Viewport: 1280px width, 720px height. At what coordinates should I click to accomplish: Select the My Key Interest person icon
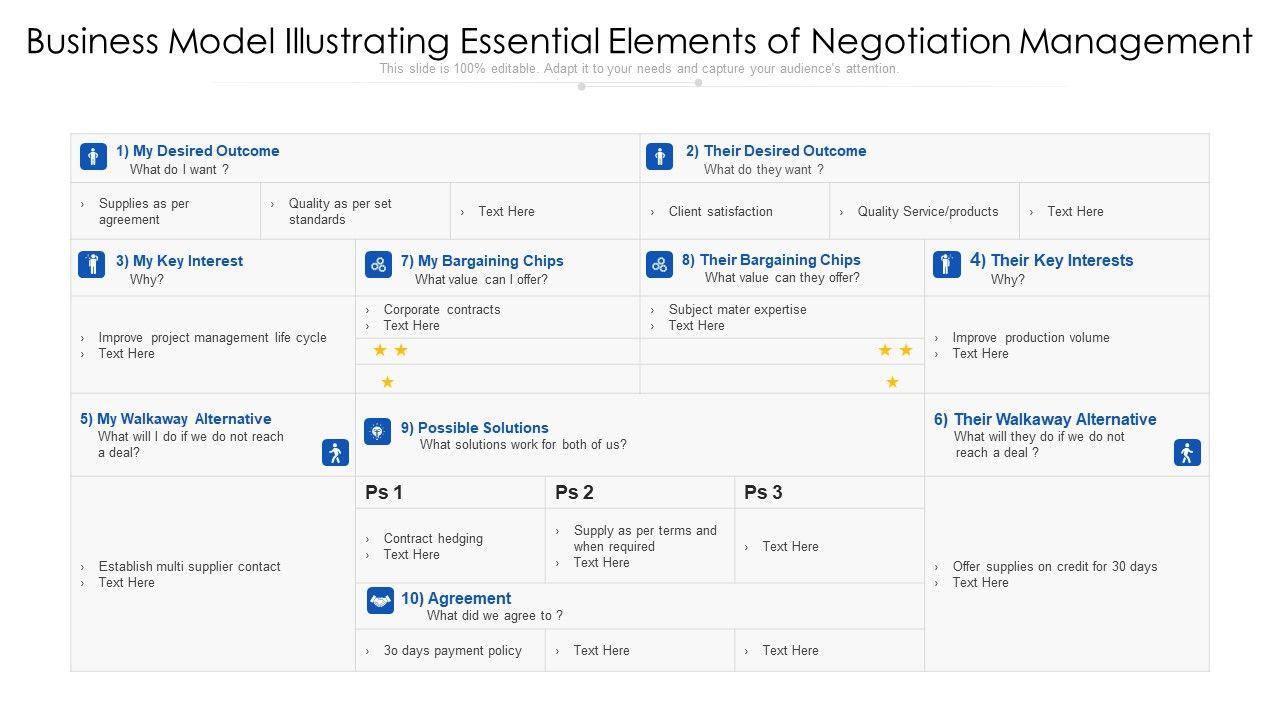(92, 264)
